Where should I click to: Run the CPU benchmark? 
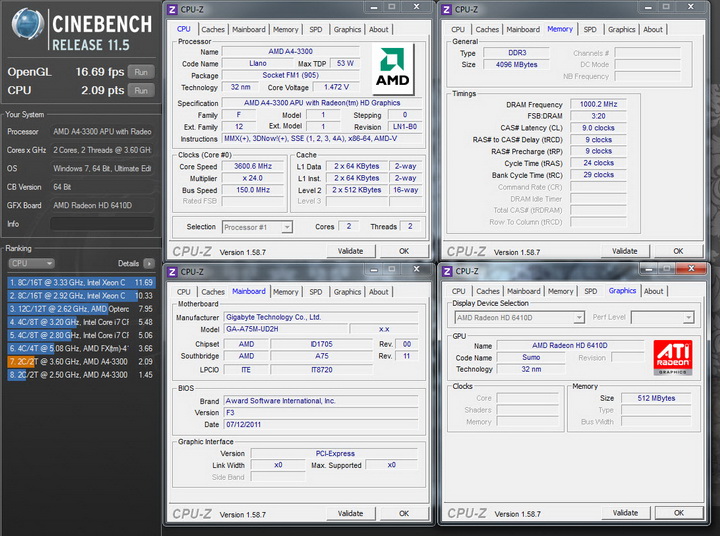coord(141,90)
